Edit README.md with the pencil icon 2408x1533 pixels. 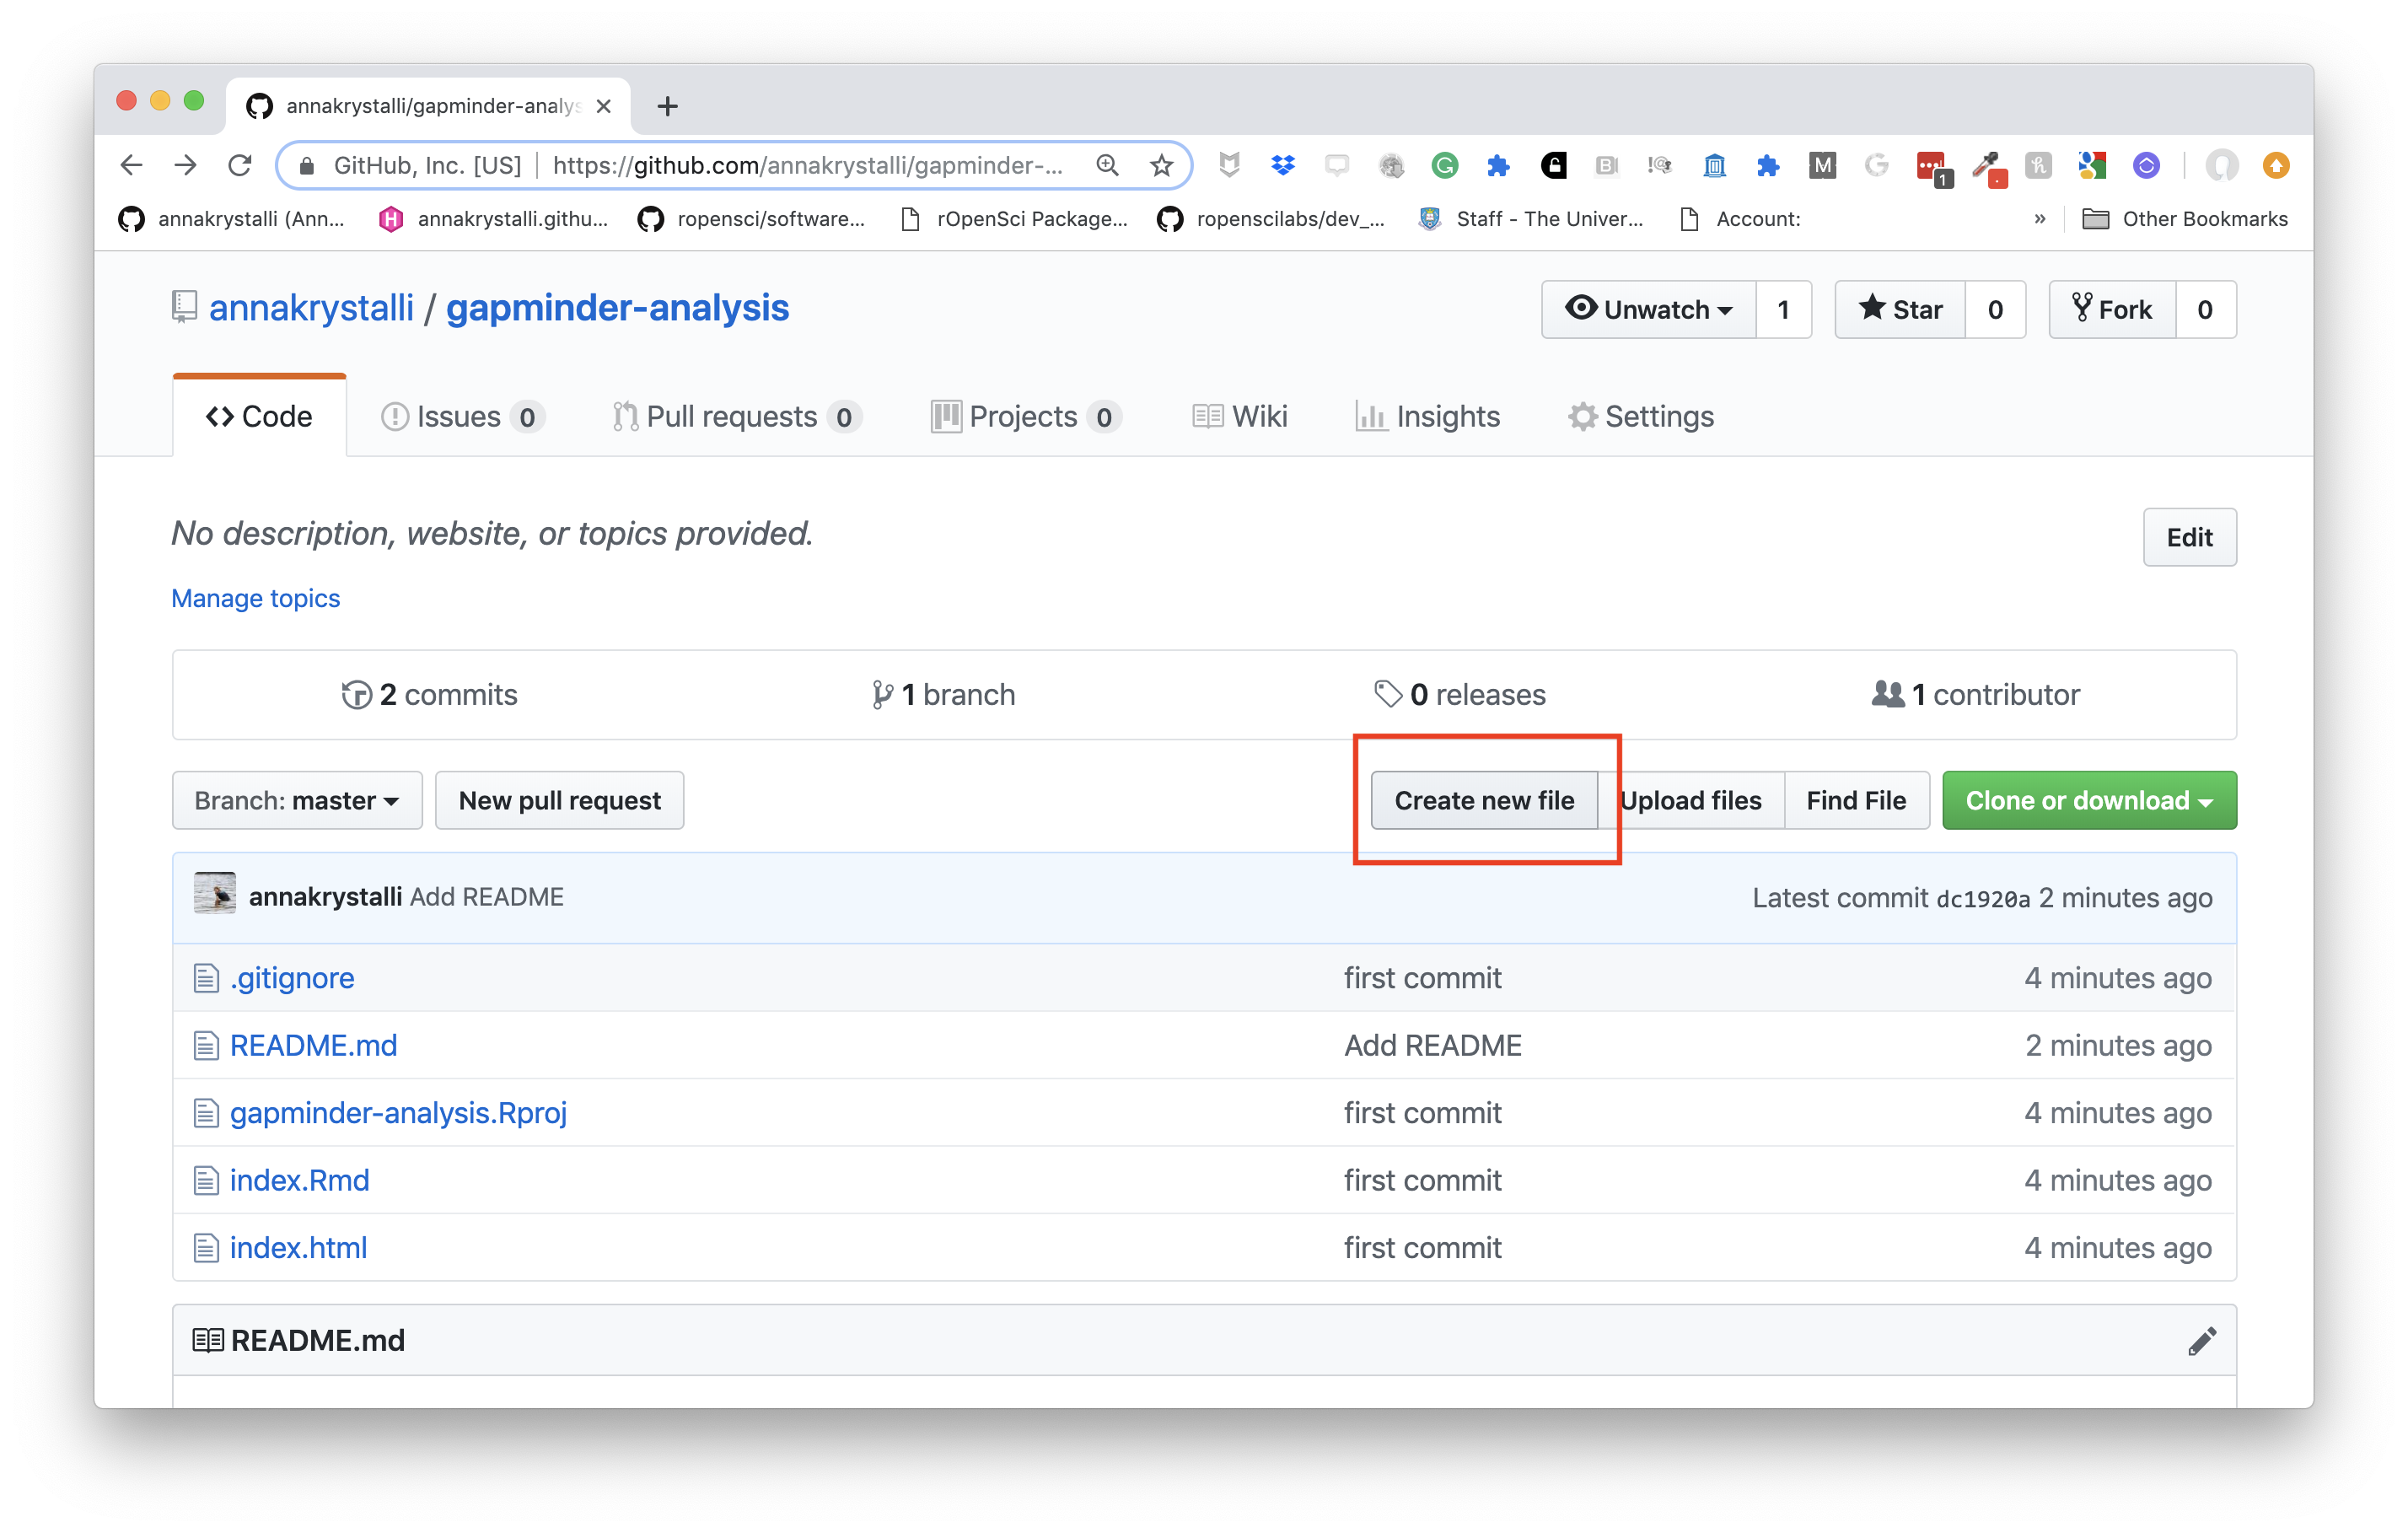pyautogui.click(x=2202, y=1340)
